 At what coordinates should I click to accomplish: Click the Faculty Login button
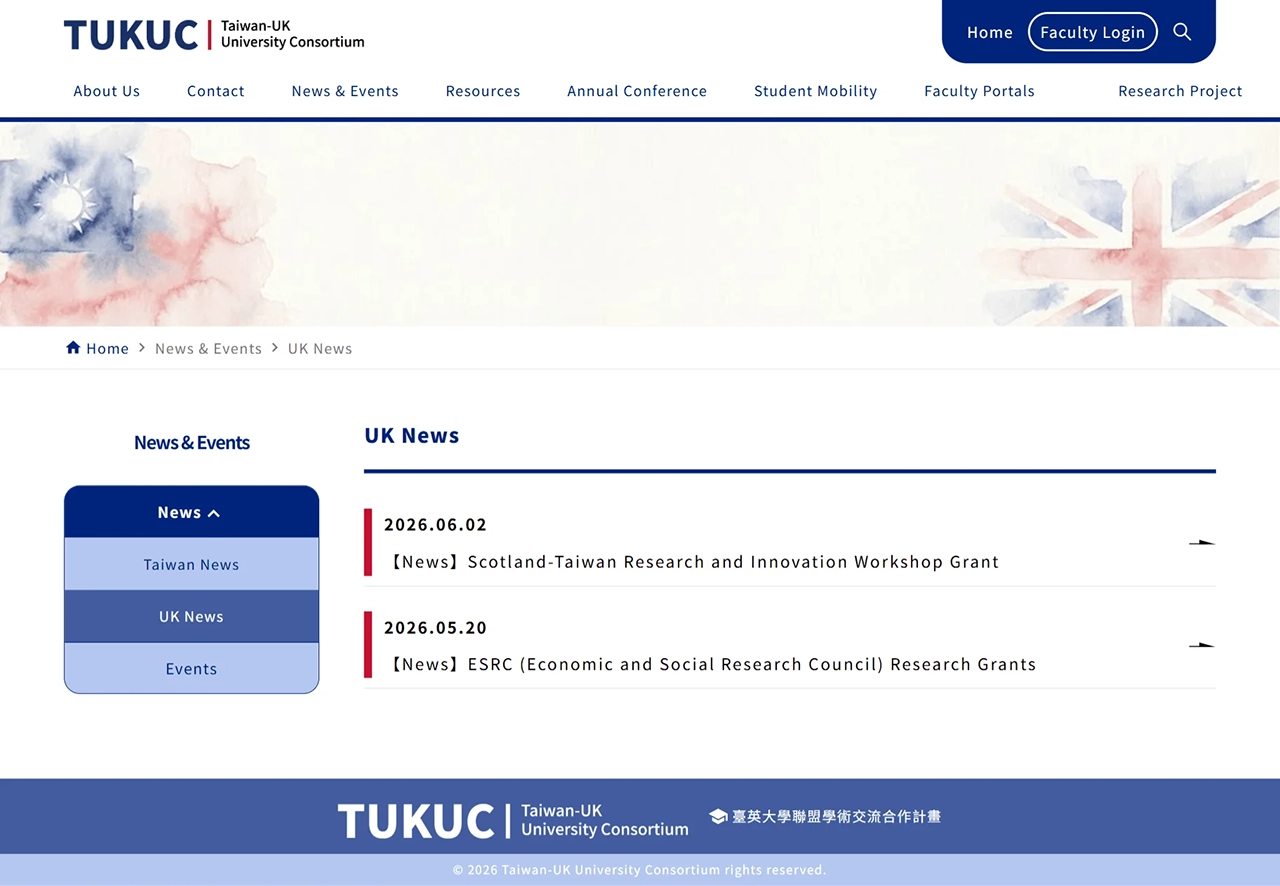coord(1092,32)
